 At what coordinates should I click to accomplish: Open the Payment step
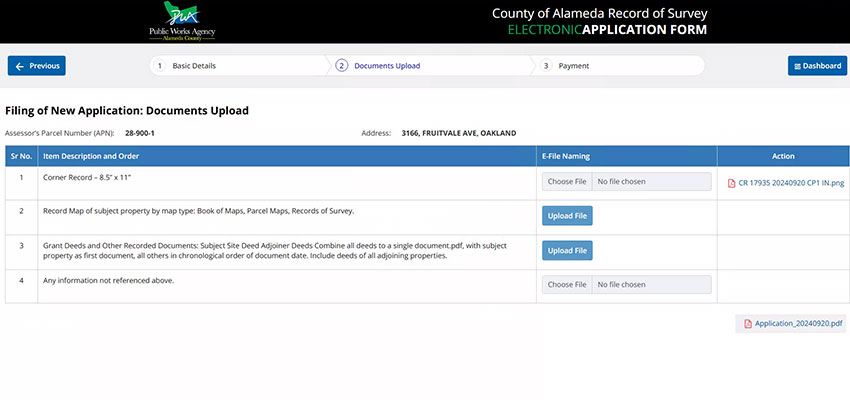pos(574,66)
